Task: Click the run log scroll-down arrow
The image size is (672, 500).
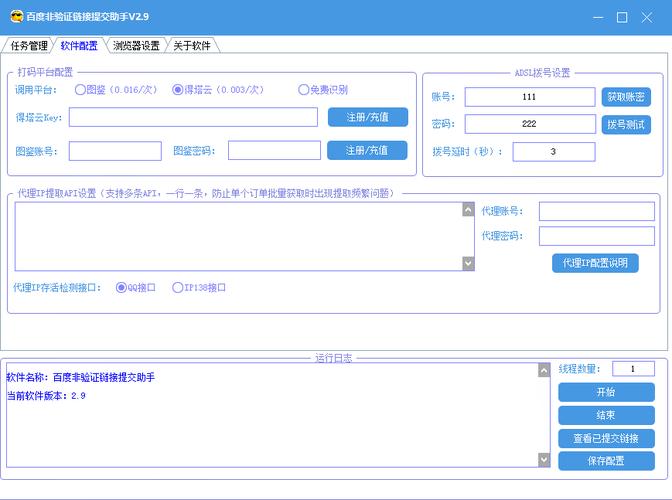Action: point(544,460)
